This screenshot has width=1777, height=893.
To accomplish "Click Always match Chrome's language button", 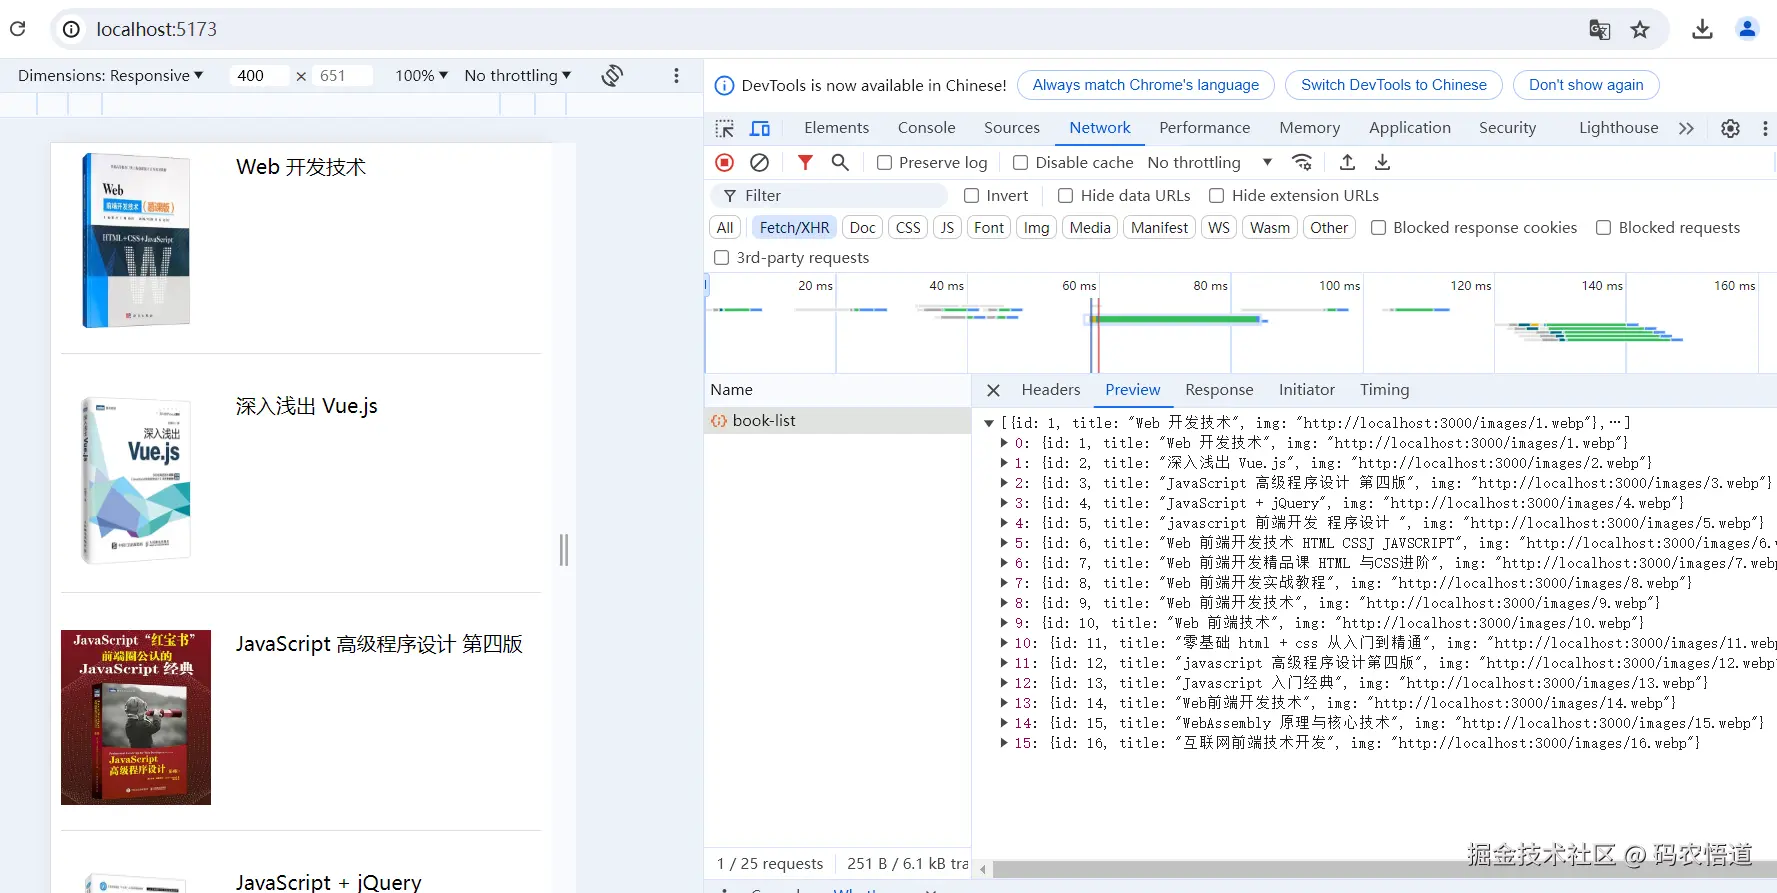I will [x=1146, y=85].
